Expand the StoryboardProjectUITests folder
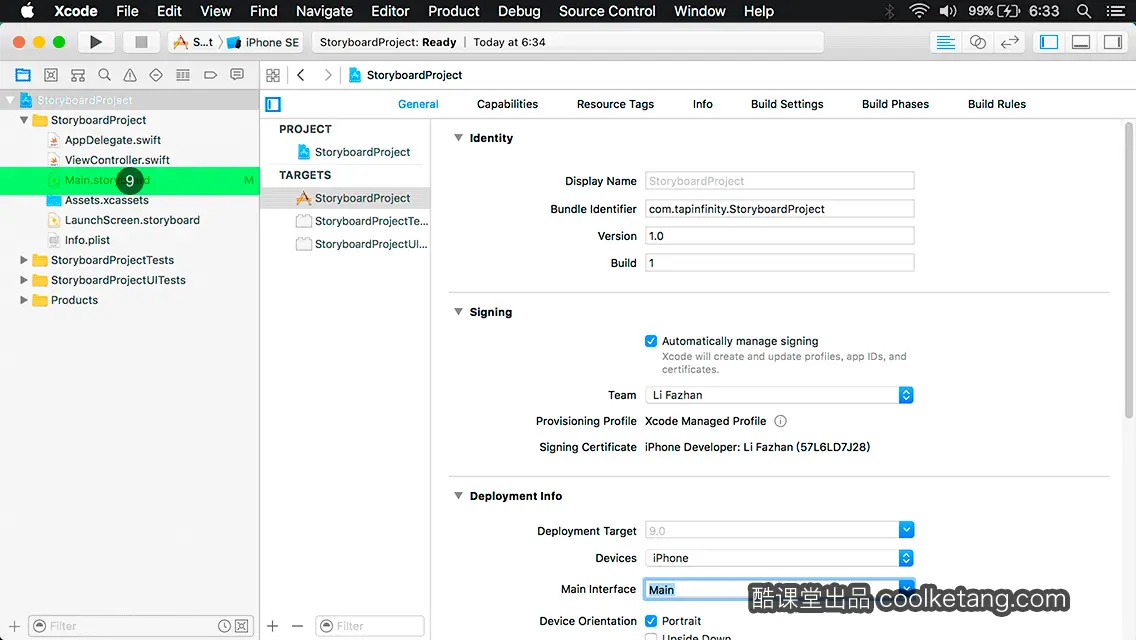The width and height of the screenshot is (1136, 640). tap(24, 280)
